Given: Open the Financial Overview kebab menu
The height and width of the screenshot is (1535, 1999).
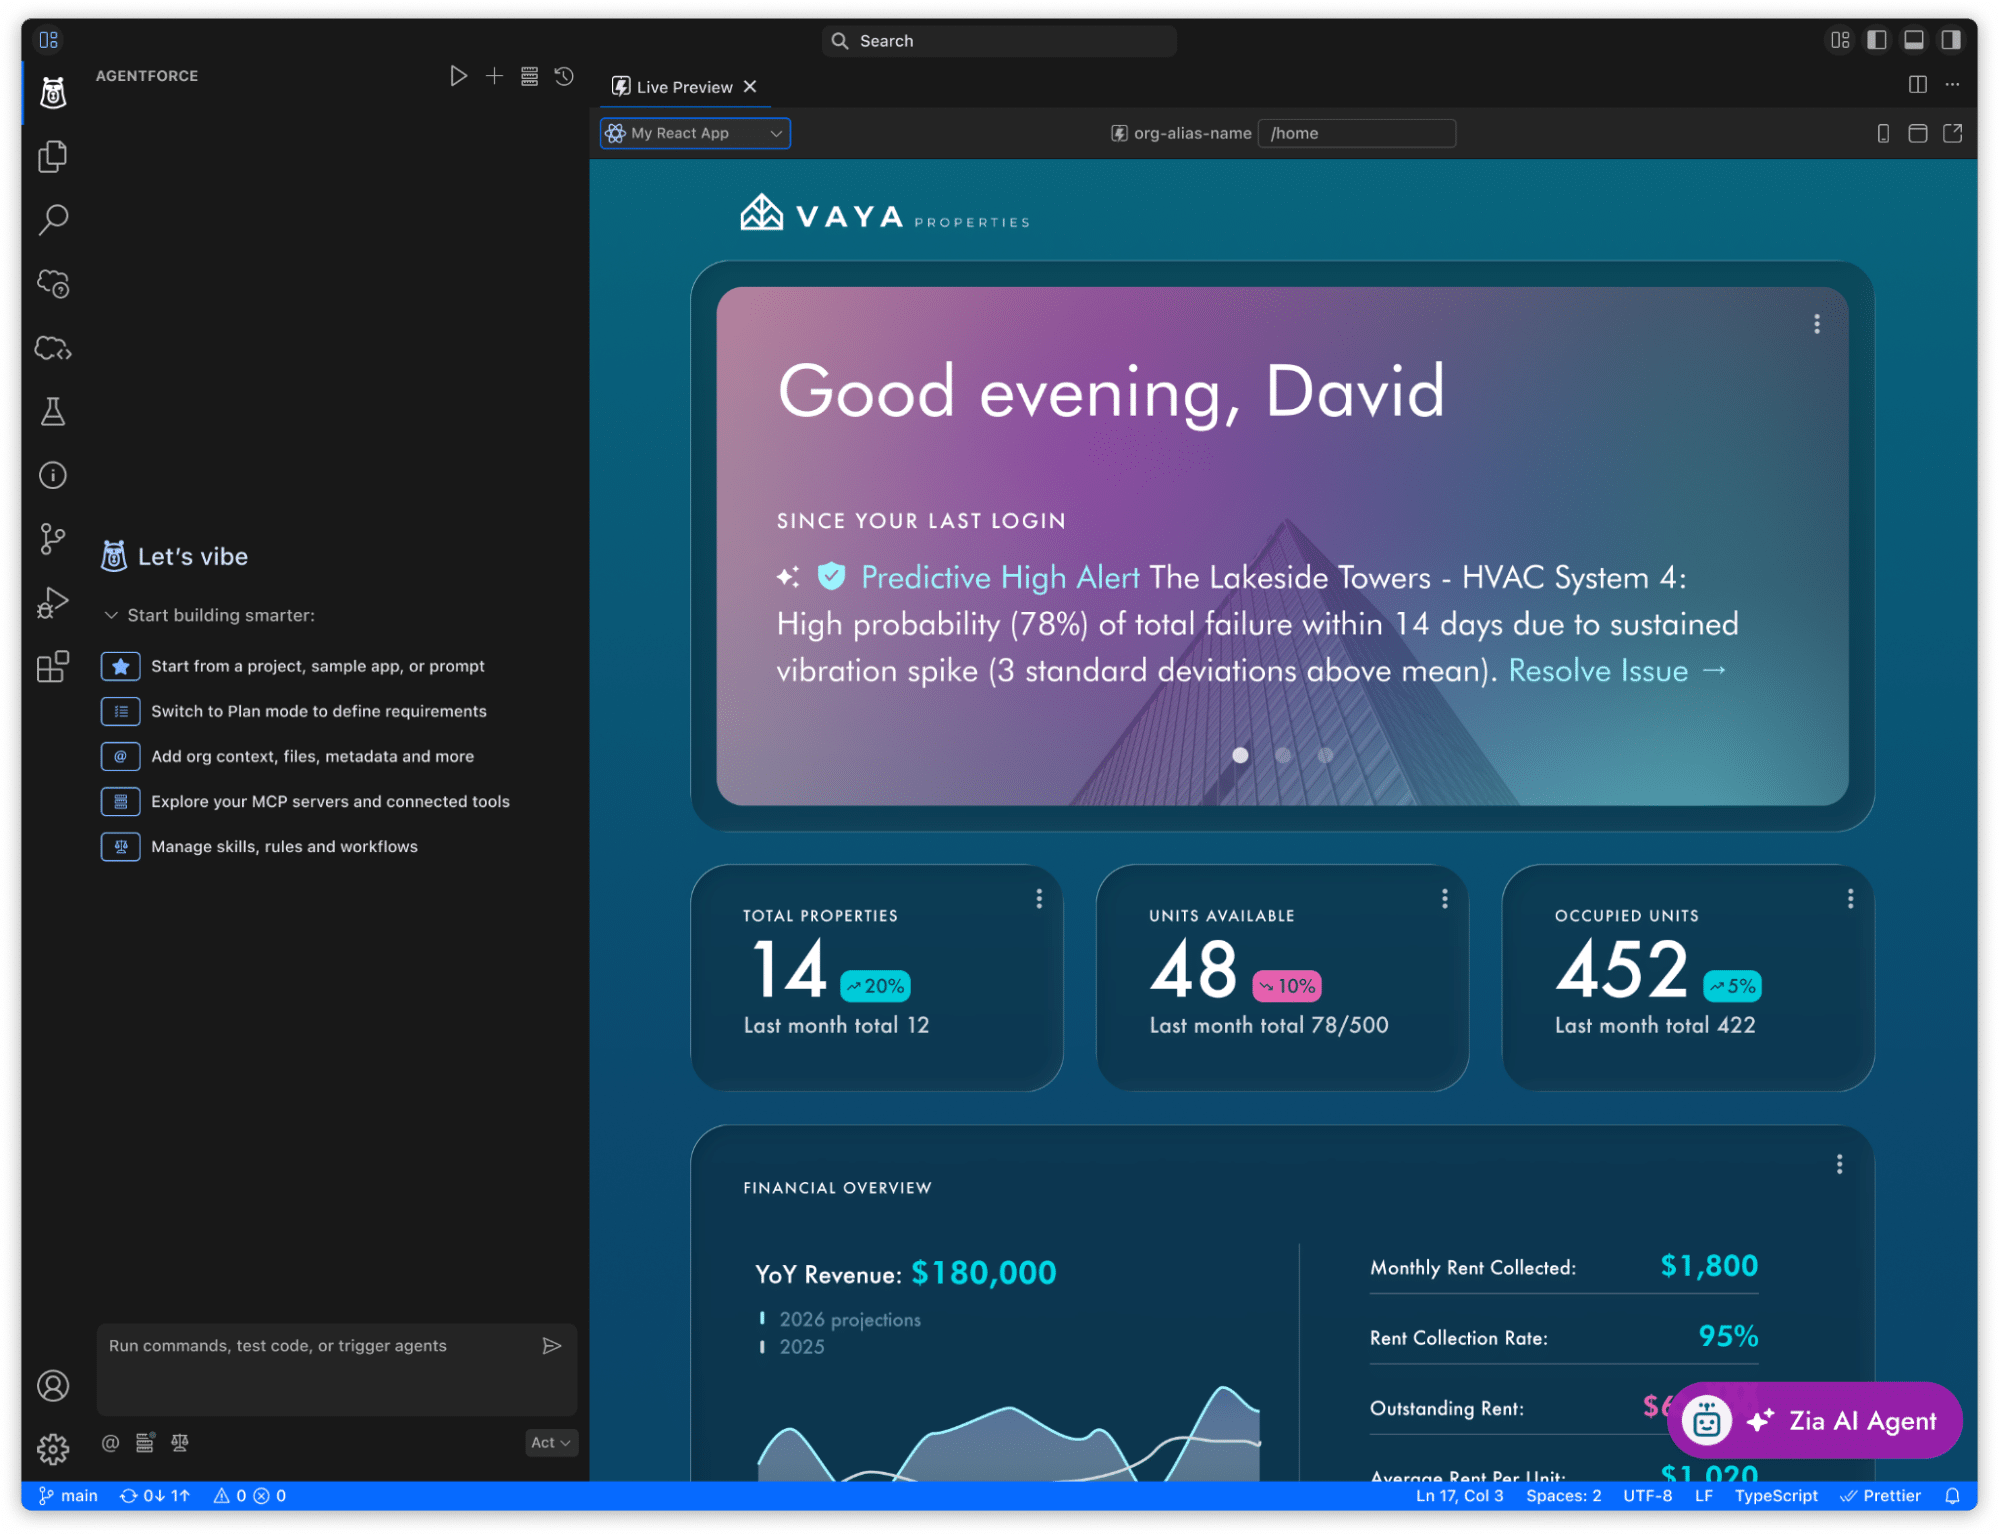Looking at the screenshot, I should point(1838,1163).
